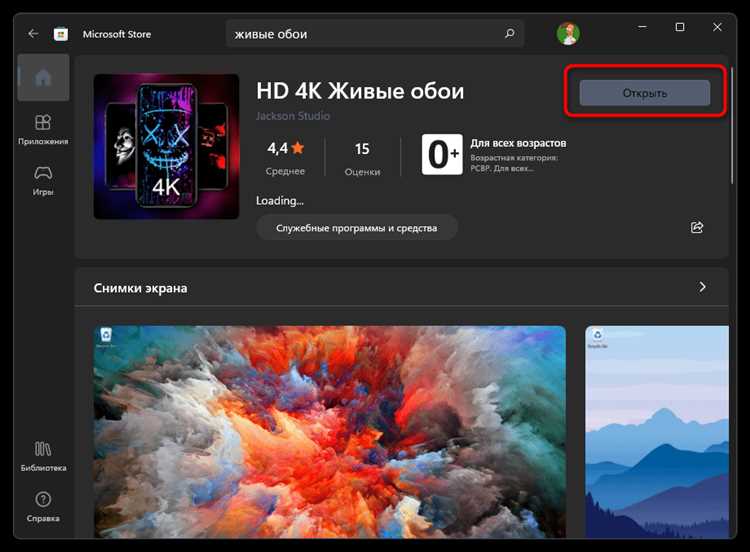Open the blue mountains screenshot thumbnail
Screen dimensions: 750x552
point(657,432)
